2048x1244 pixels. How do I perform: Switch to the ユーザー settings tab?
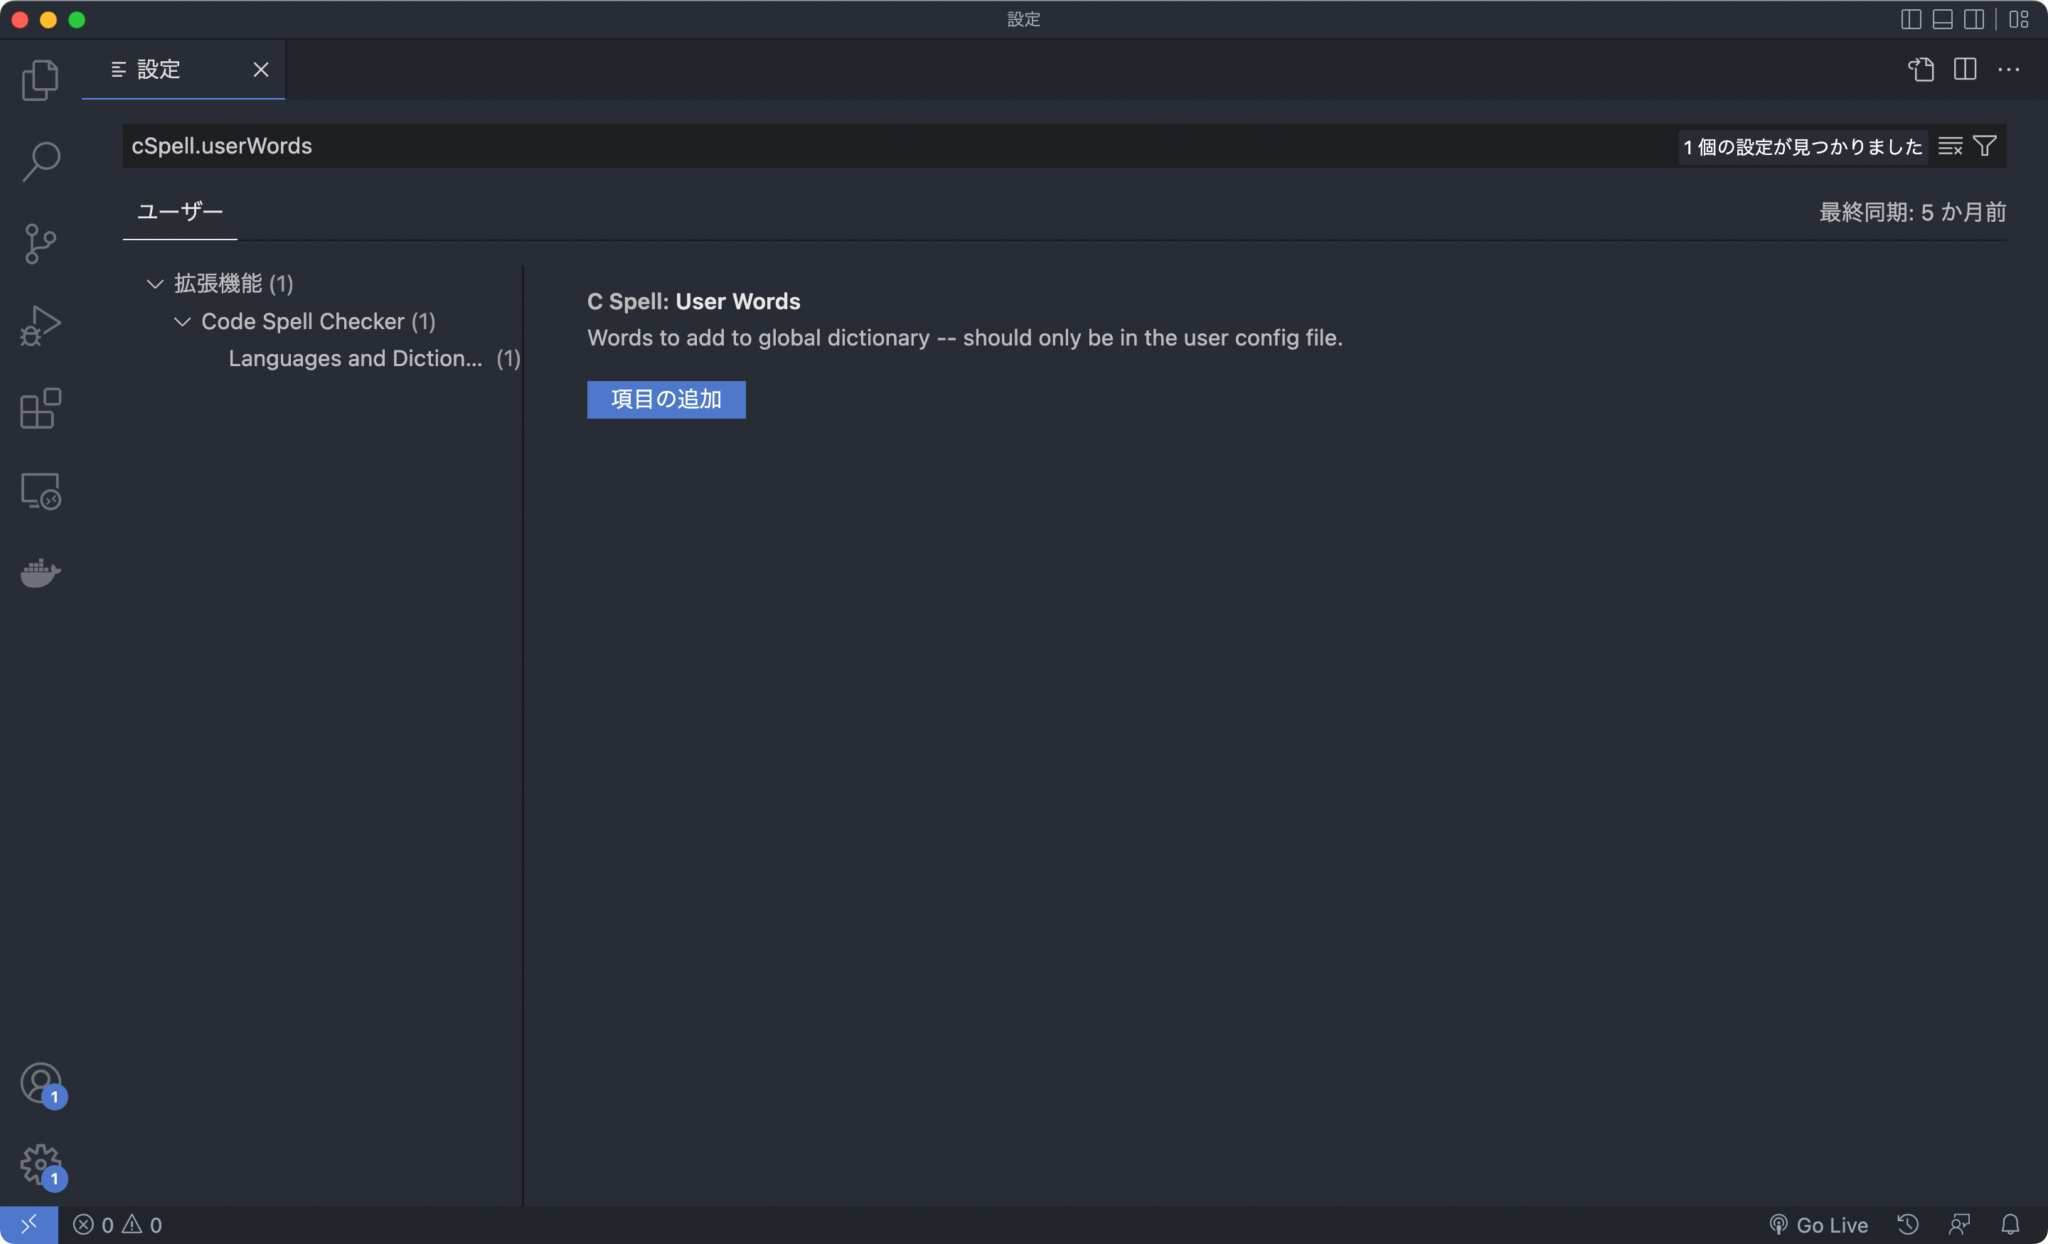(x=179, y=212)
